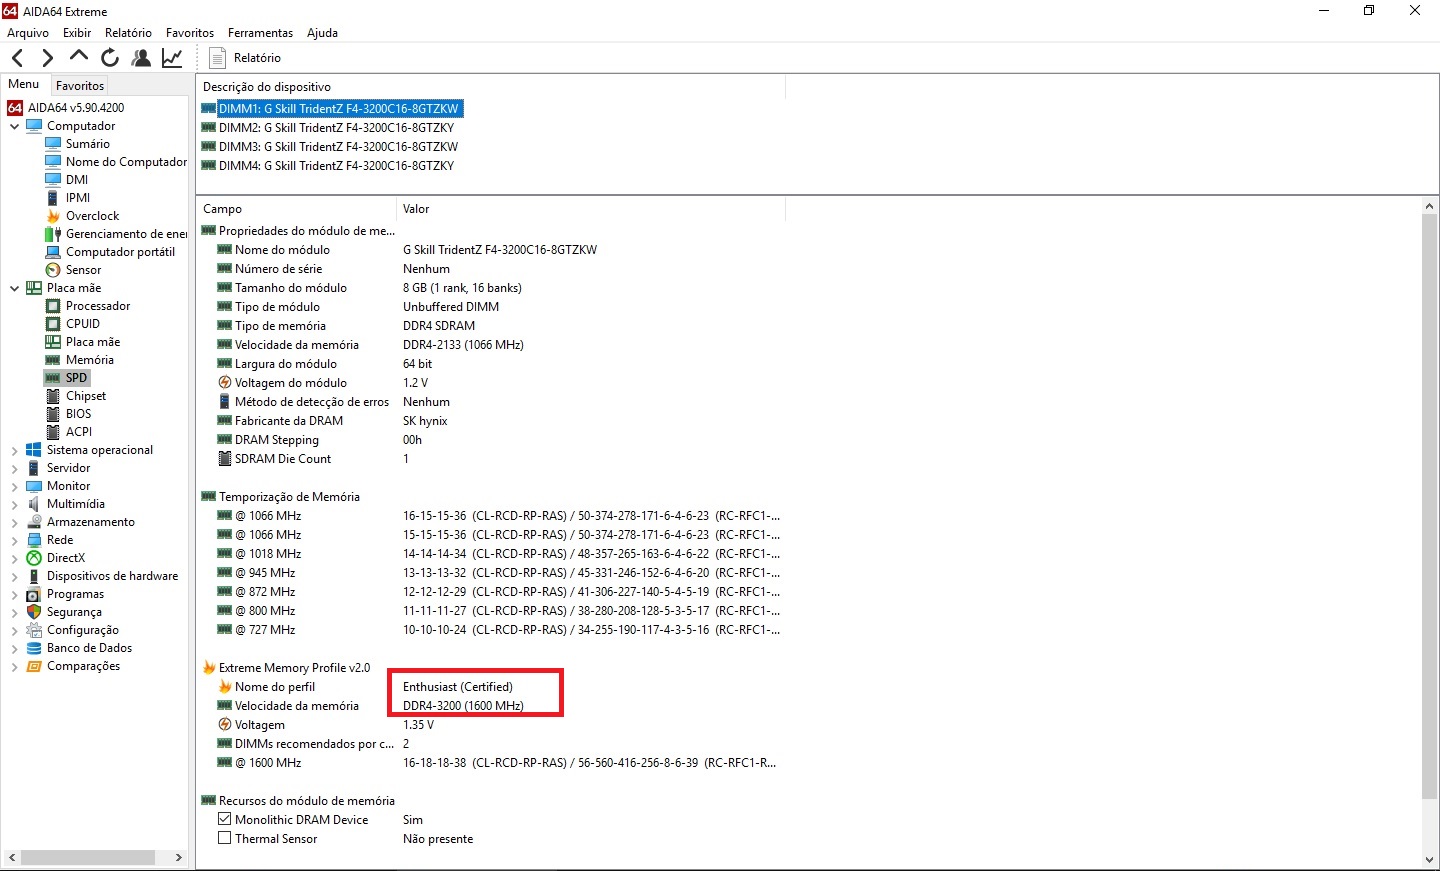Toggle the Thermal Sensor checkbox
This screenshot has width=1440, height=871.
click(x=225, y=838)
